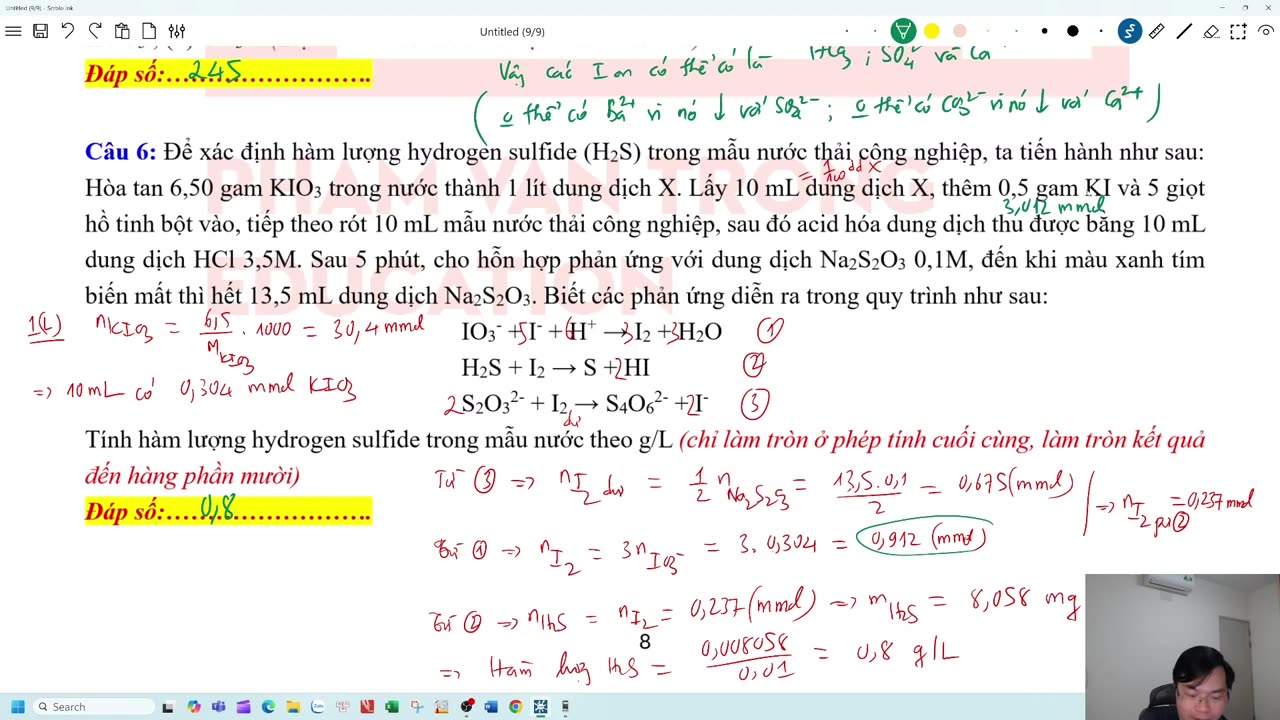Activate the ruler tool
This screenshot has height=720, width=1280.
pos(1156,31)
